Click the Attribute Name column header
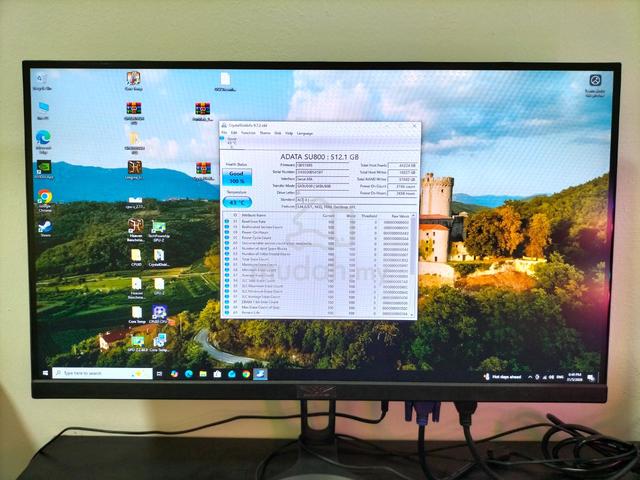The image size is (640, 480). tap(254, 215)
